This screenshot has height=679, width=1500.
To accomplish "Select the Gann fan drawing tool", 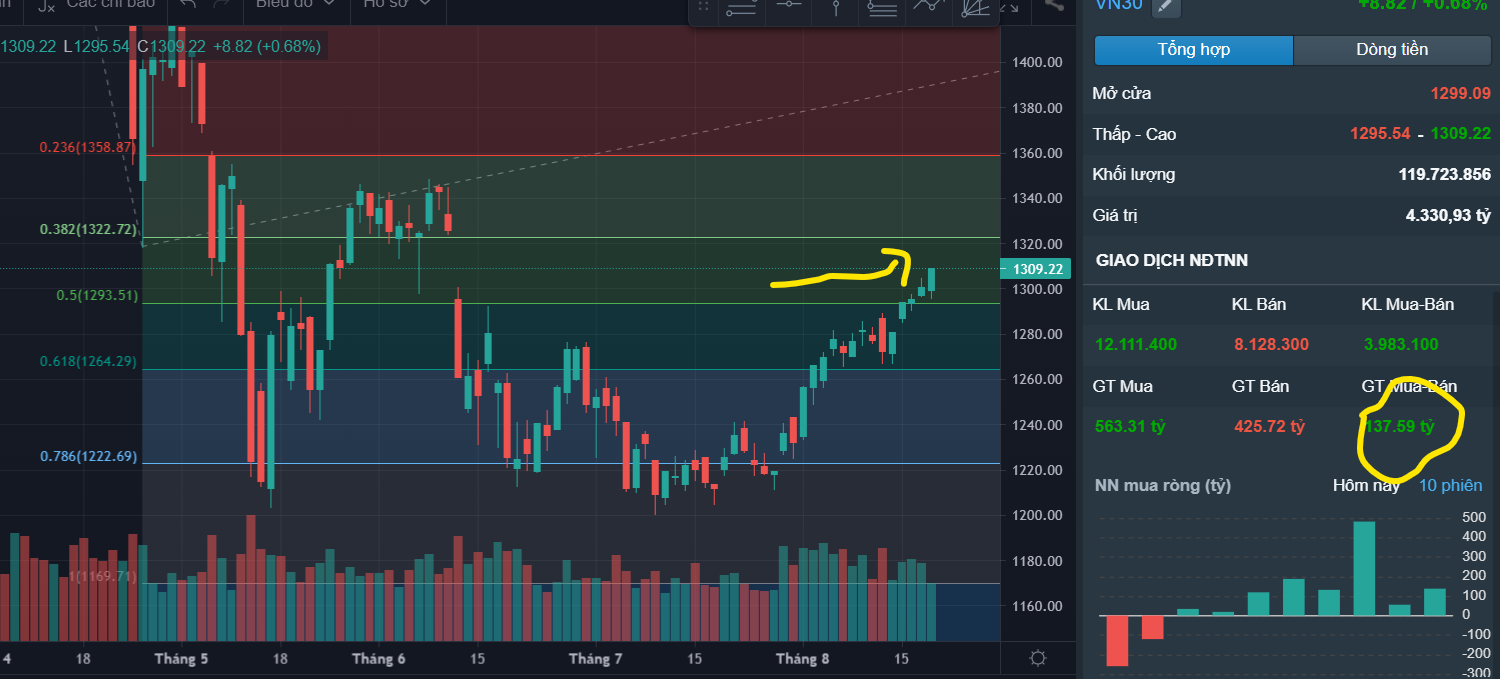I will tap(975, 8).
